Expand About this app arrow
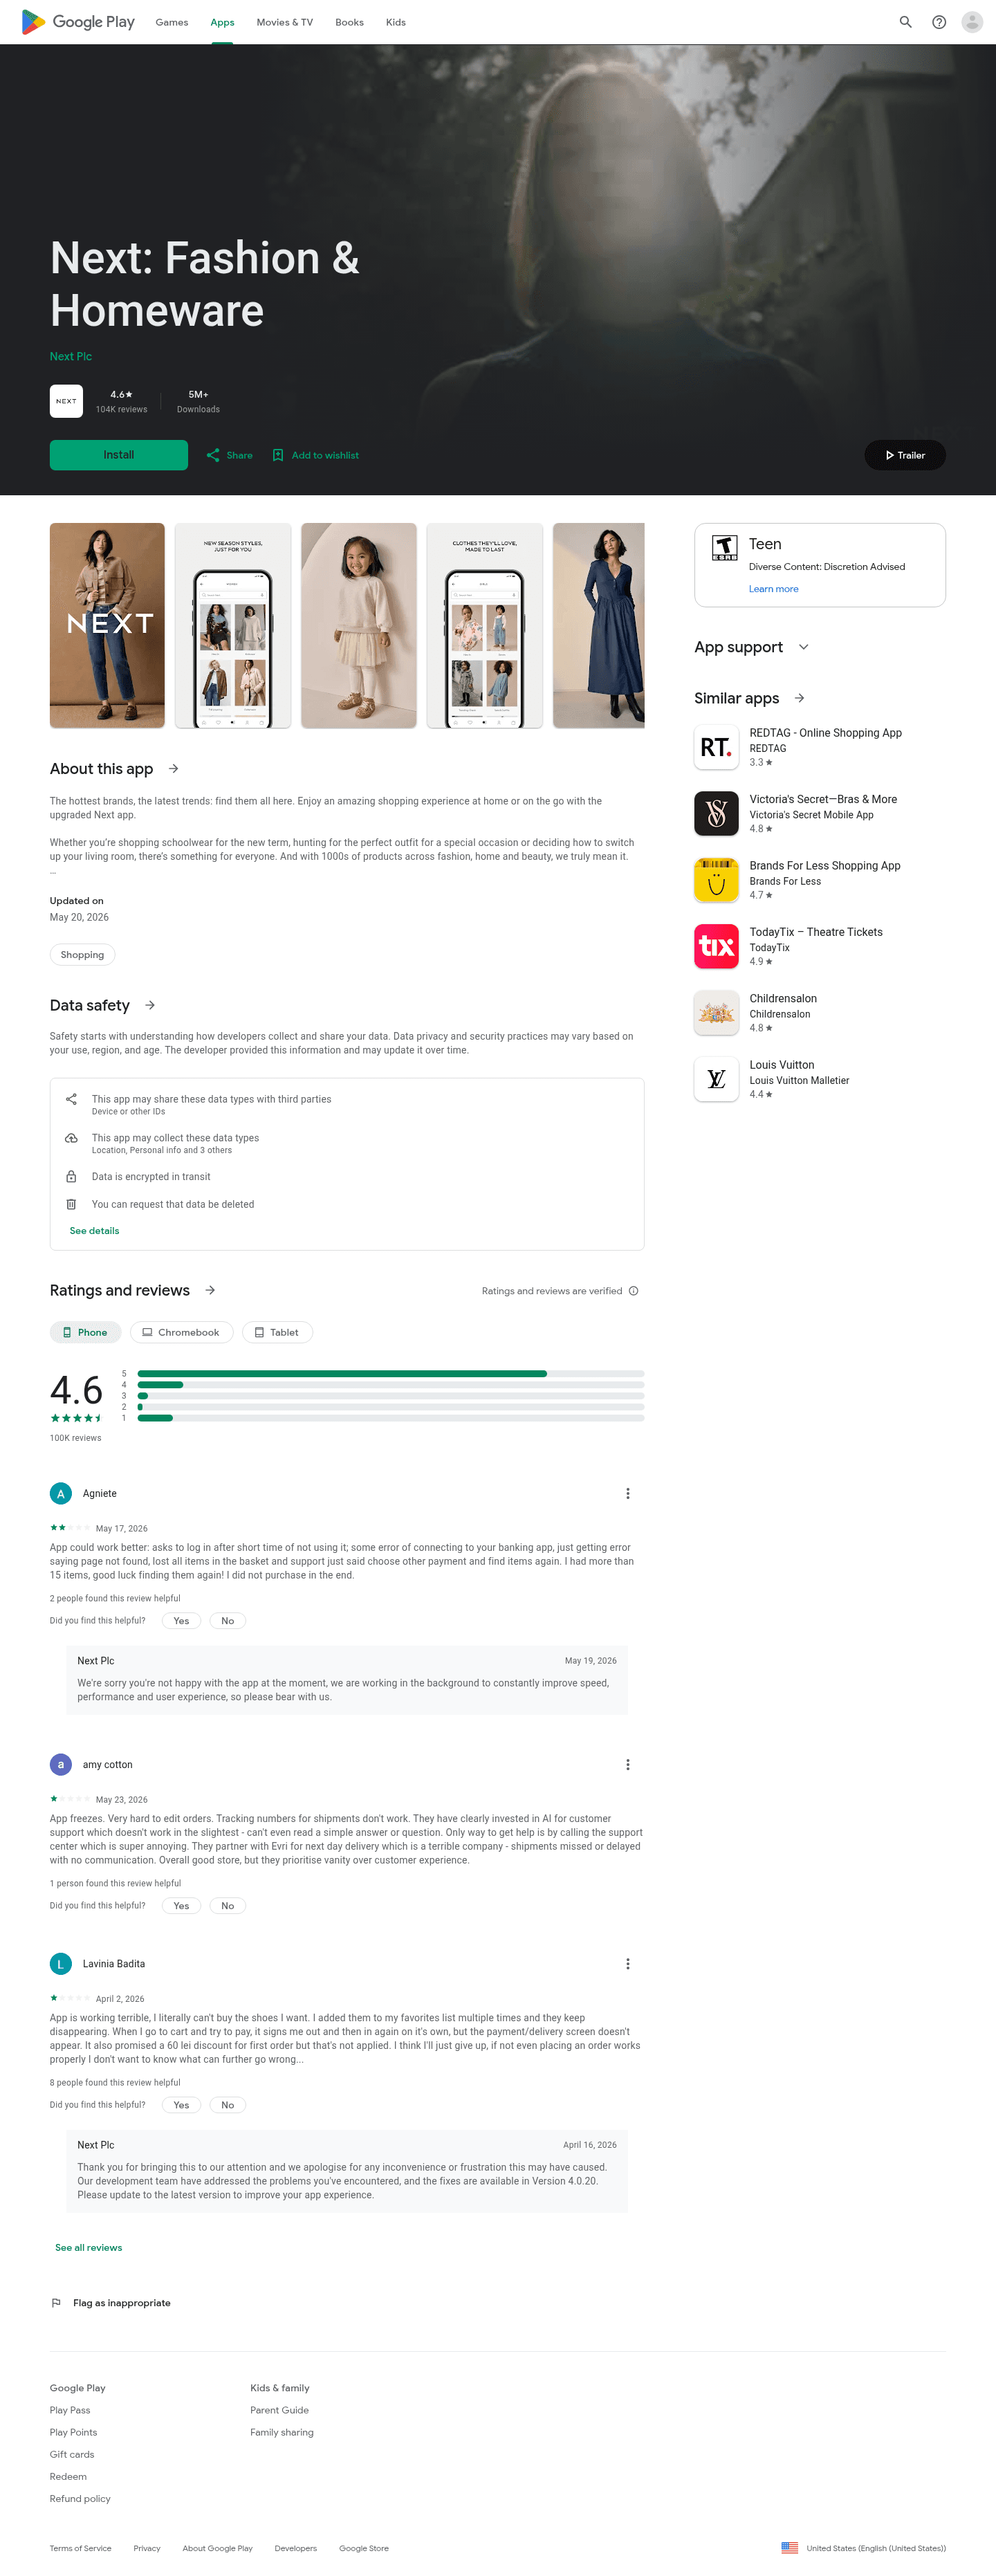The width and height of the screenshot is (996, 2576). 173,768
